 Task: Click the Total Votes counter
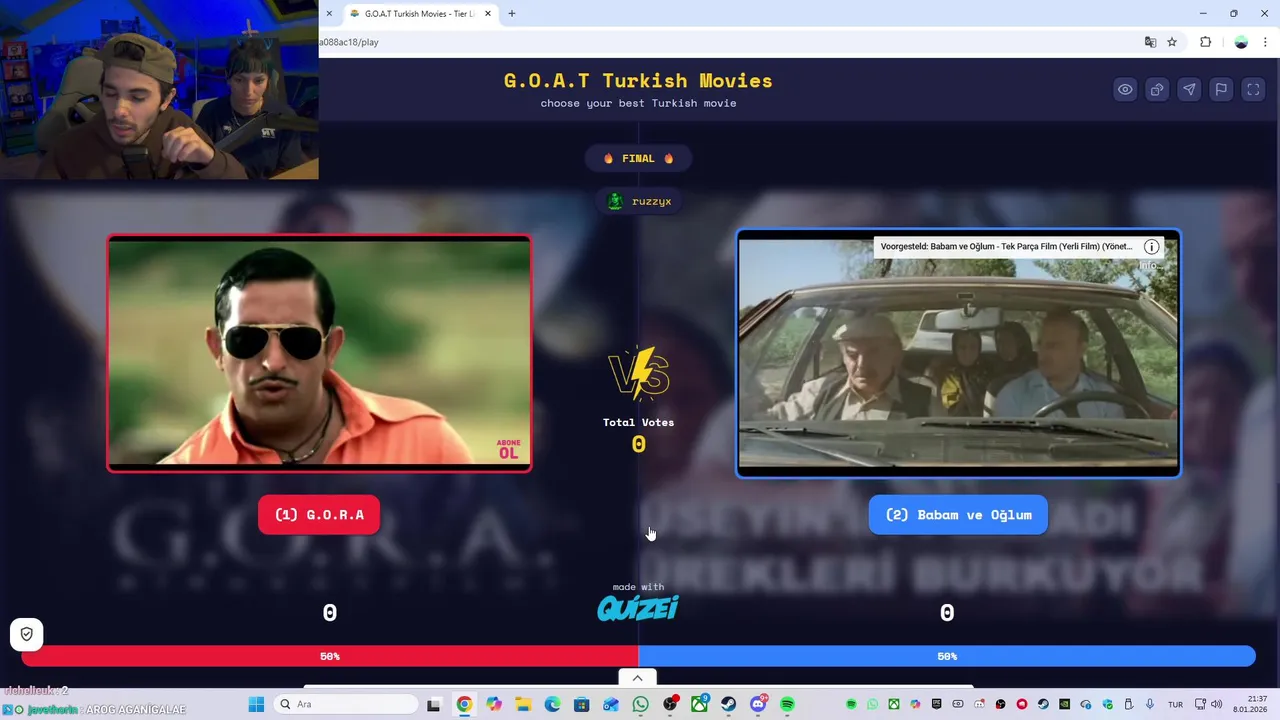click(x=638, y=435)
